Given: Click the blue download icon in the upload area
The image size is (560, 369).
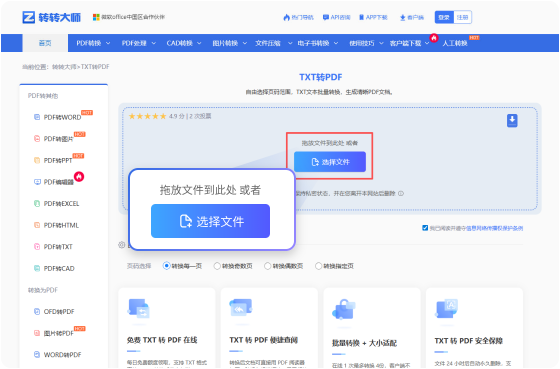Looking at the screenshot, I should tap(512, 120).
